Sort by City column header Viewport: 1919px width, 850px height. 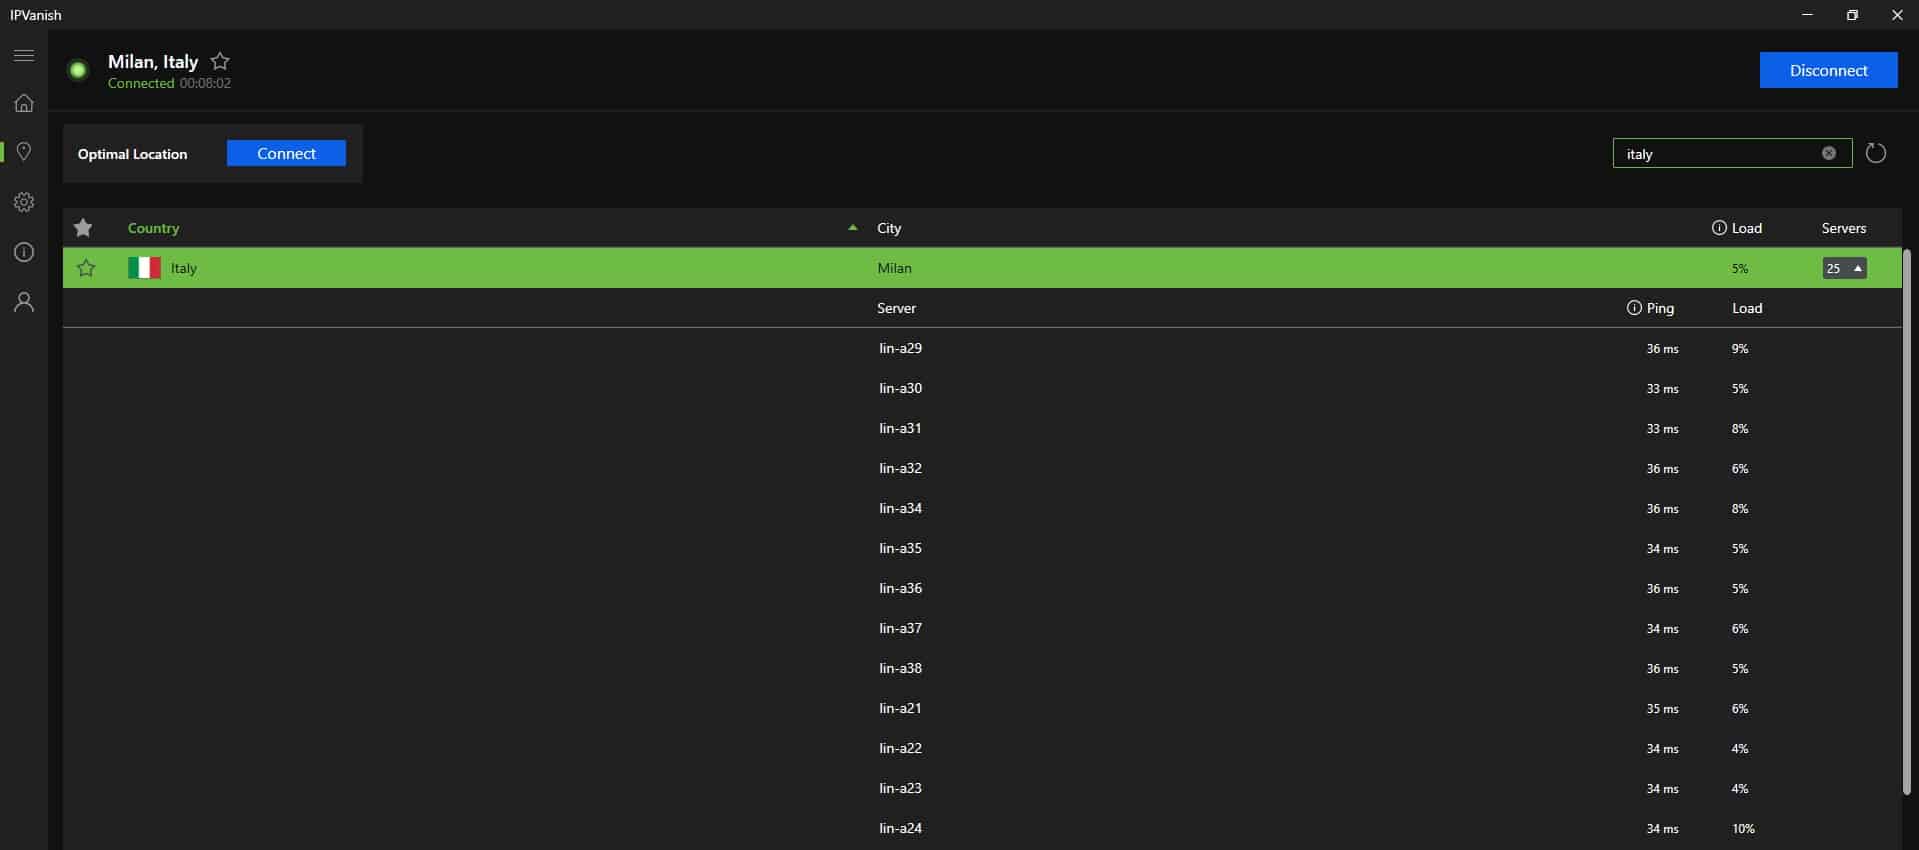[889, 228]
